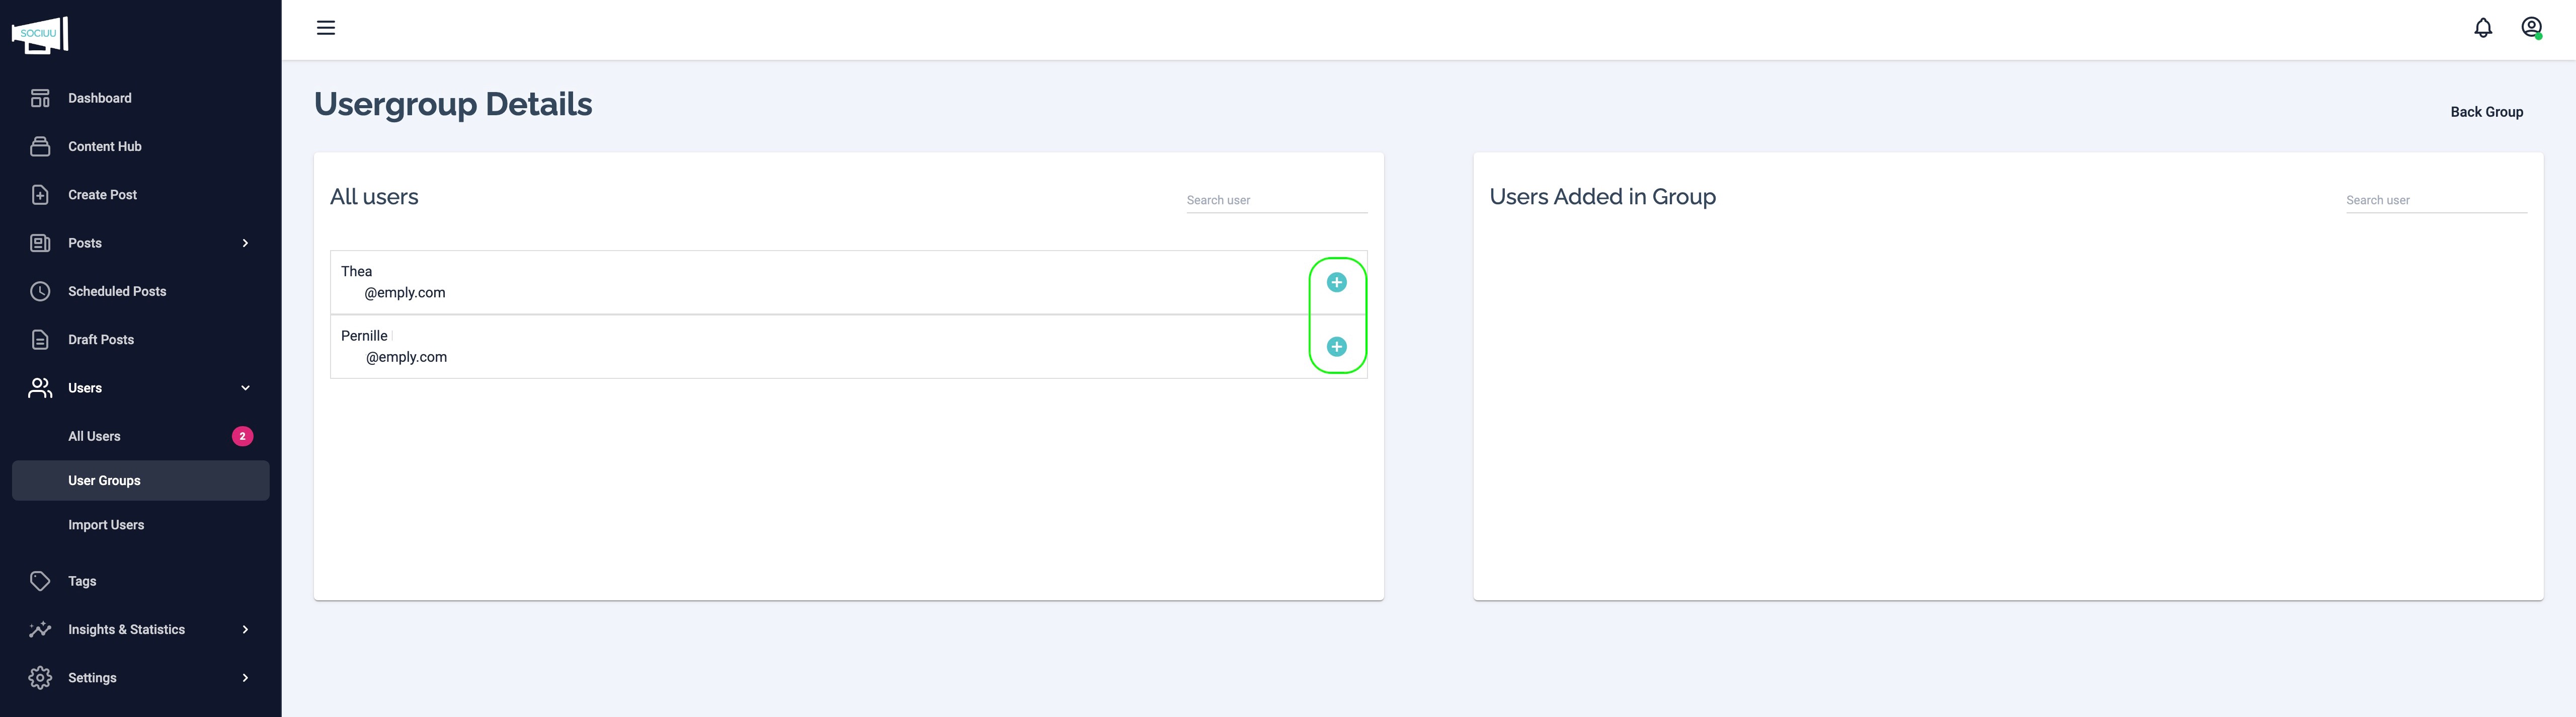The width and height of the screenshot is (2576, 717).
Task: Expand Insights & Statistics section
Action: click(245, 629)
